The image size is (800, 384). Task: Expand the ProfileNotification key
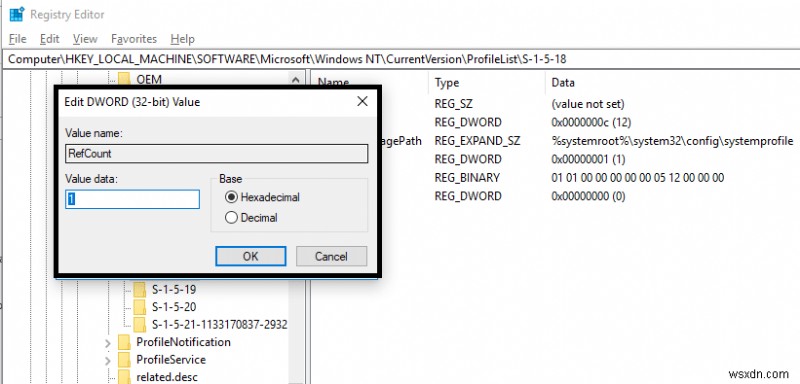click(108, 343)
